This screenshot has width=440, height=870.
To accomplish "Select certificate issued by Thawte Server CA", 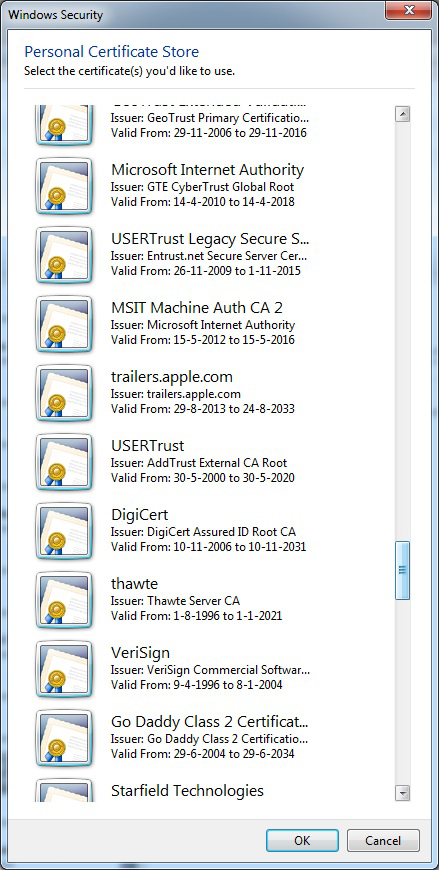I will coord(211,600).
